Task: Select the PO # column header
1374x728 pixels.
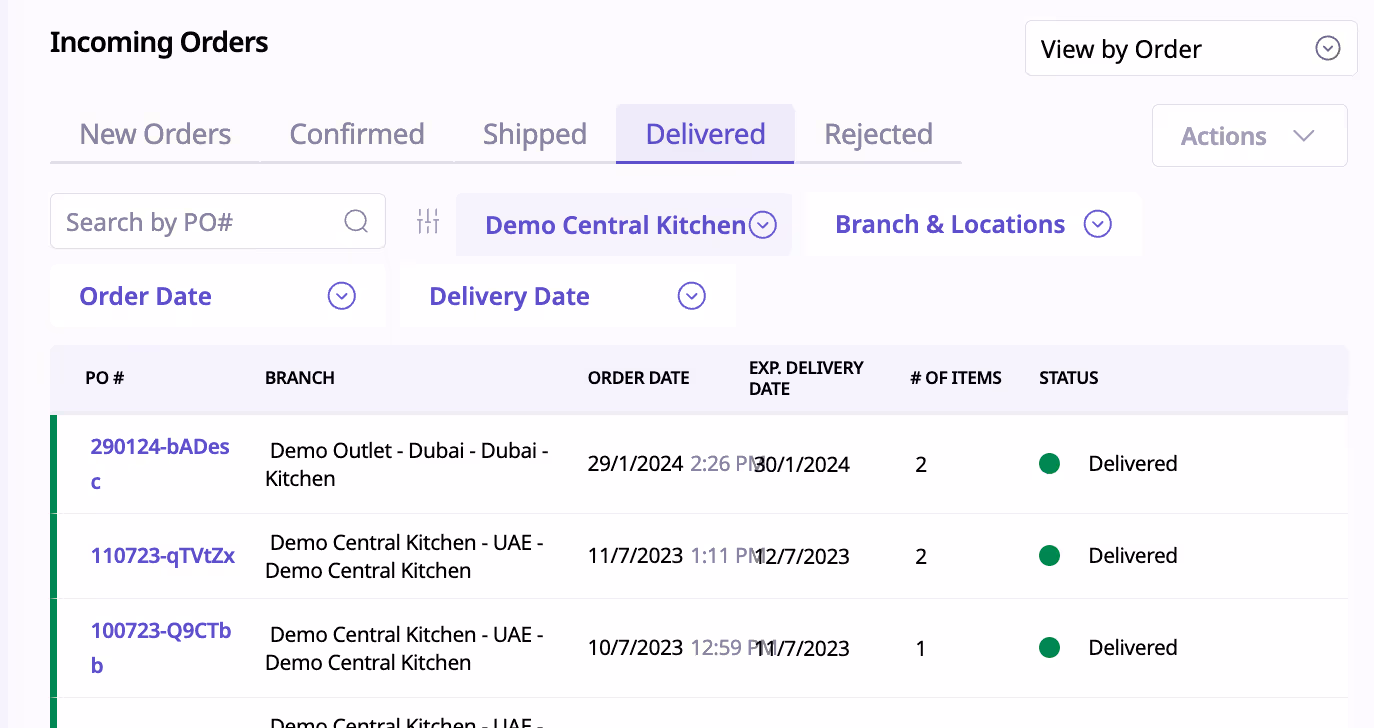Action: [x=104, y=378]
